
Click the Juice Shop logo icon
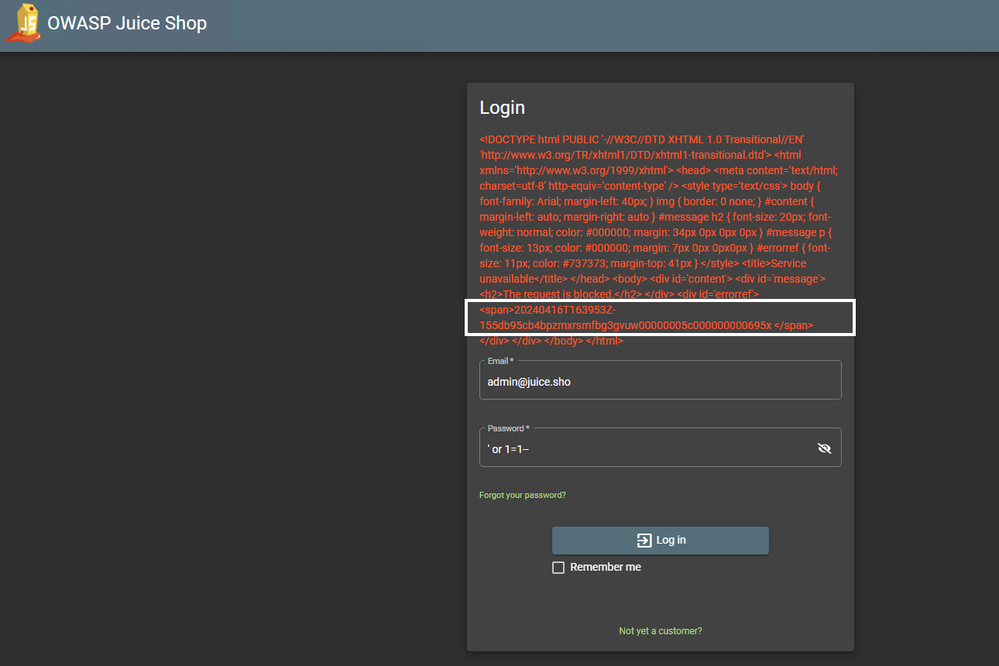pyautogui.click(x=24, y=23)
